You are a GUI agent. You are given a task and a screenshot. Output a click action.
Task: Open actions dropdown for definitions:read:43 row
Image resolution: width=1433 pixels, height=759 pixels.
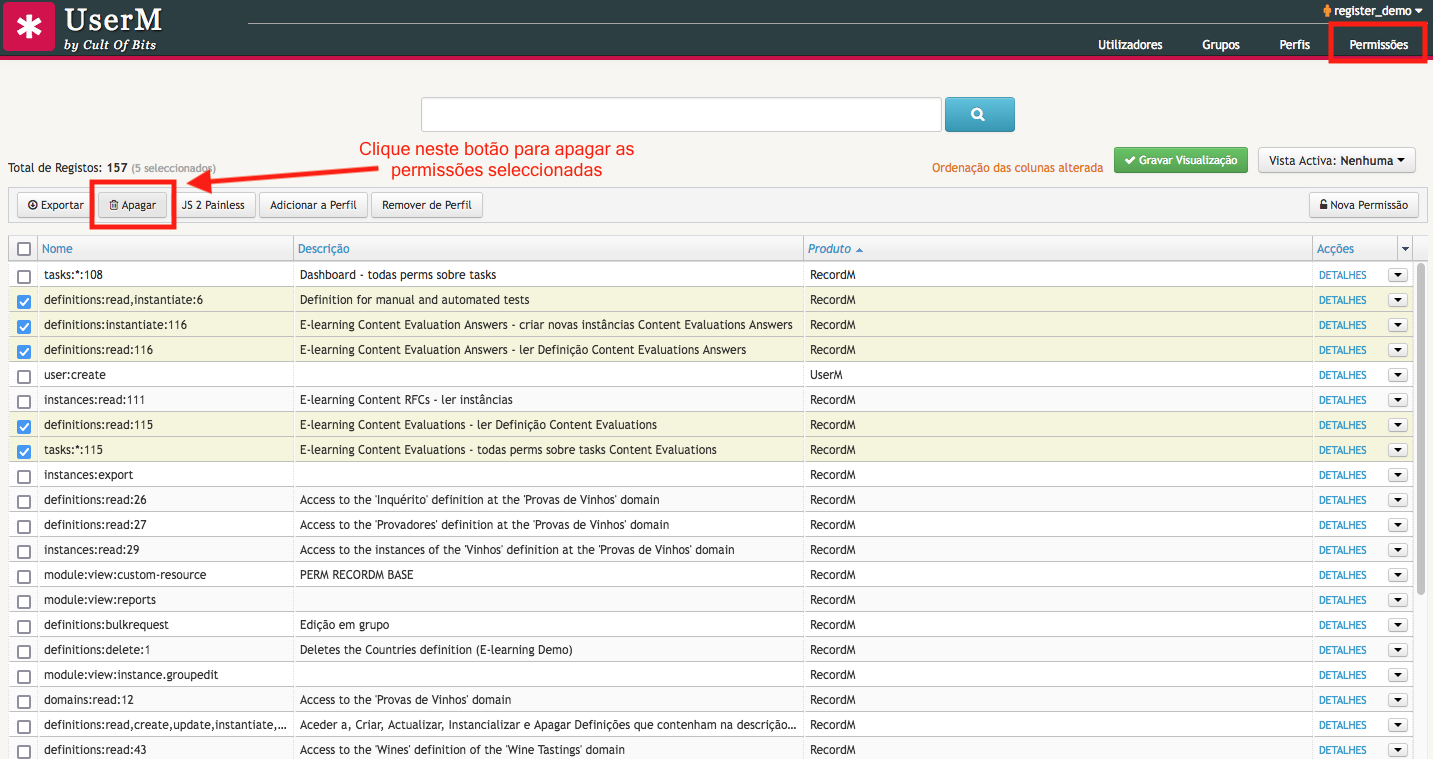click(1397, 750)
